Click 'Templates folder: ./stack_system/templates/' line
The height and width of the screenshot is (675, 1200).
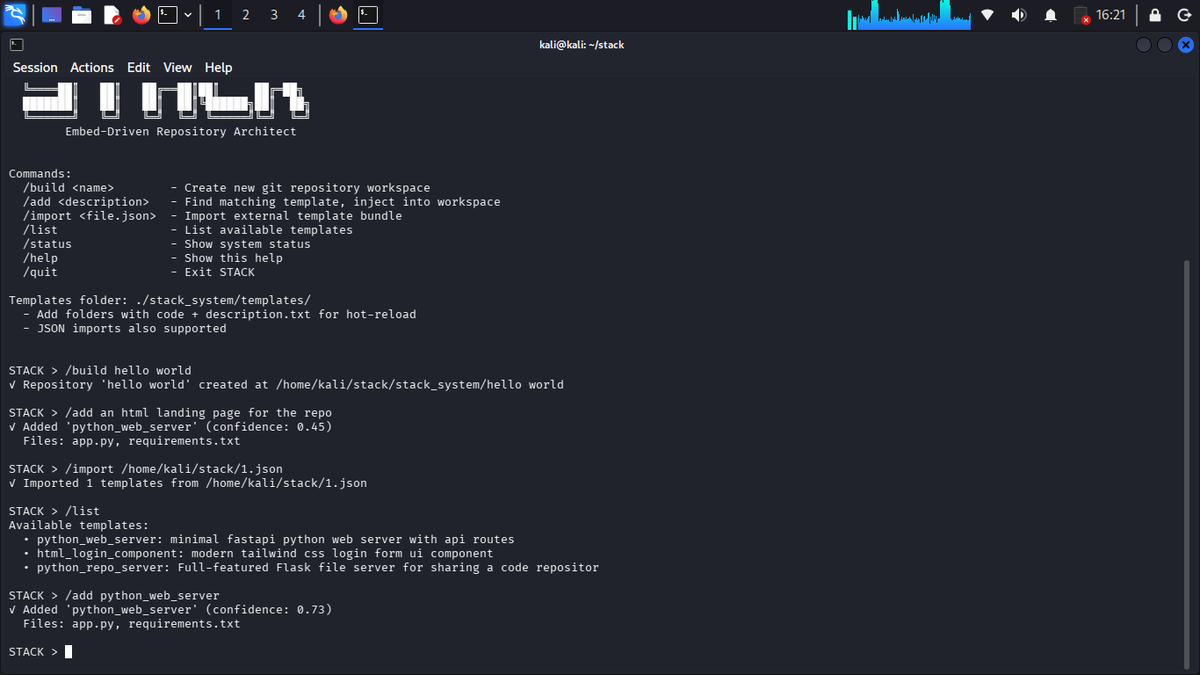(160, 299)
